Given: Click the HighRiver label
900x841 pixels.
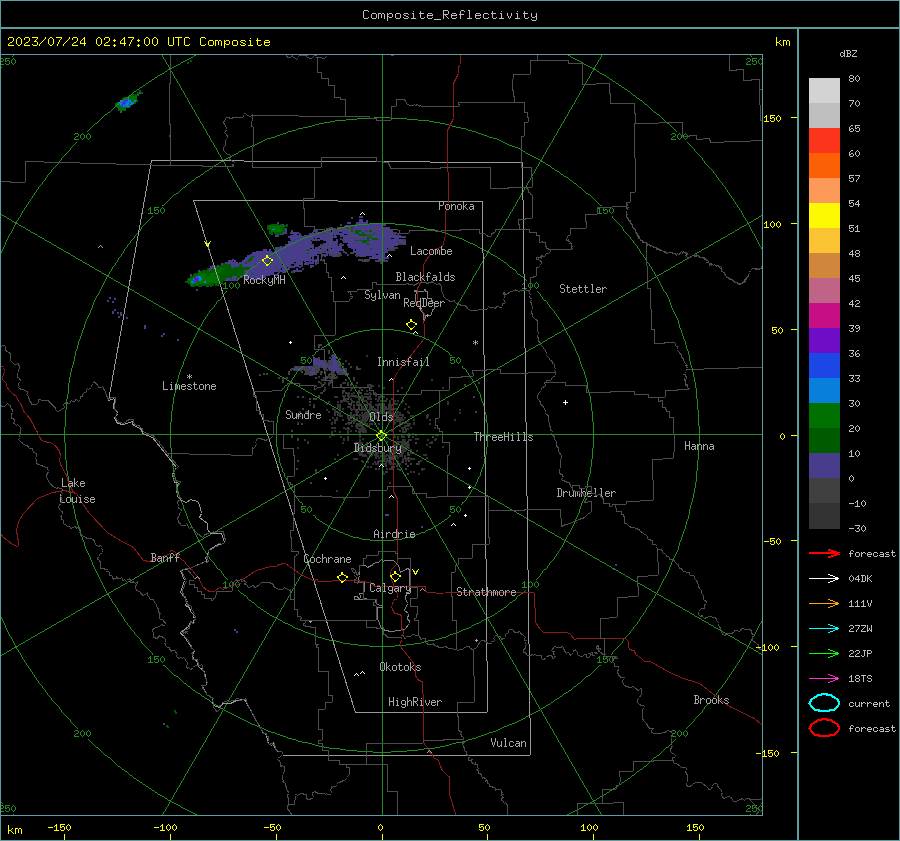Looking at the screenshot, I should pos(415,702).
